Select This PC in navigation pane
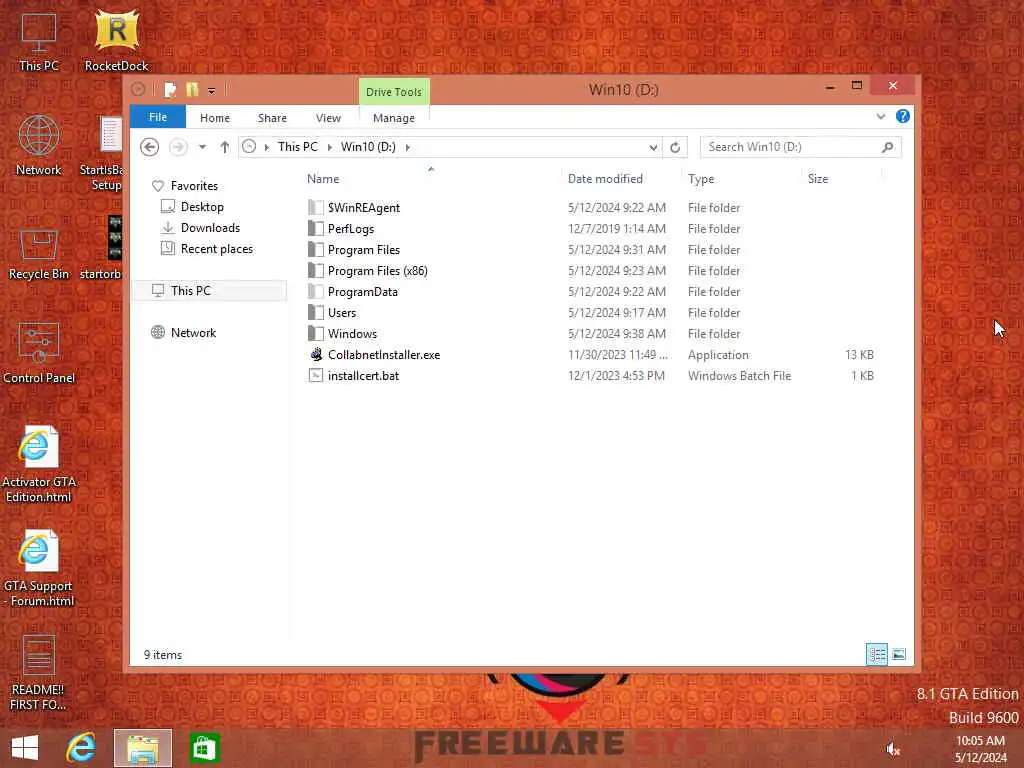The image size is (1024, 768). click(x=209, y=291)
